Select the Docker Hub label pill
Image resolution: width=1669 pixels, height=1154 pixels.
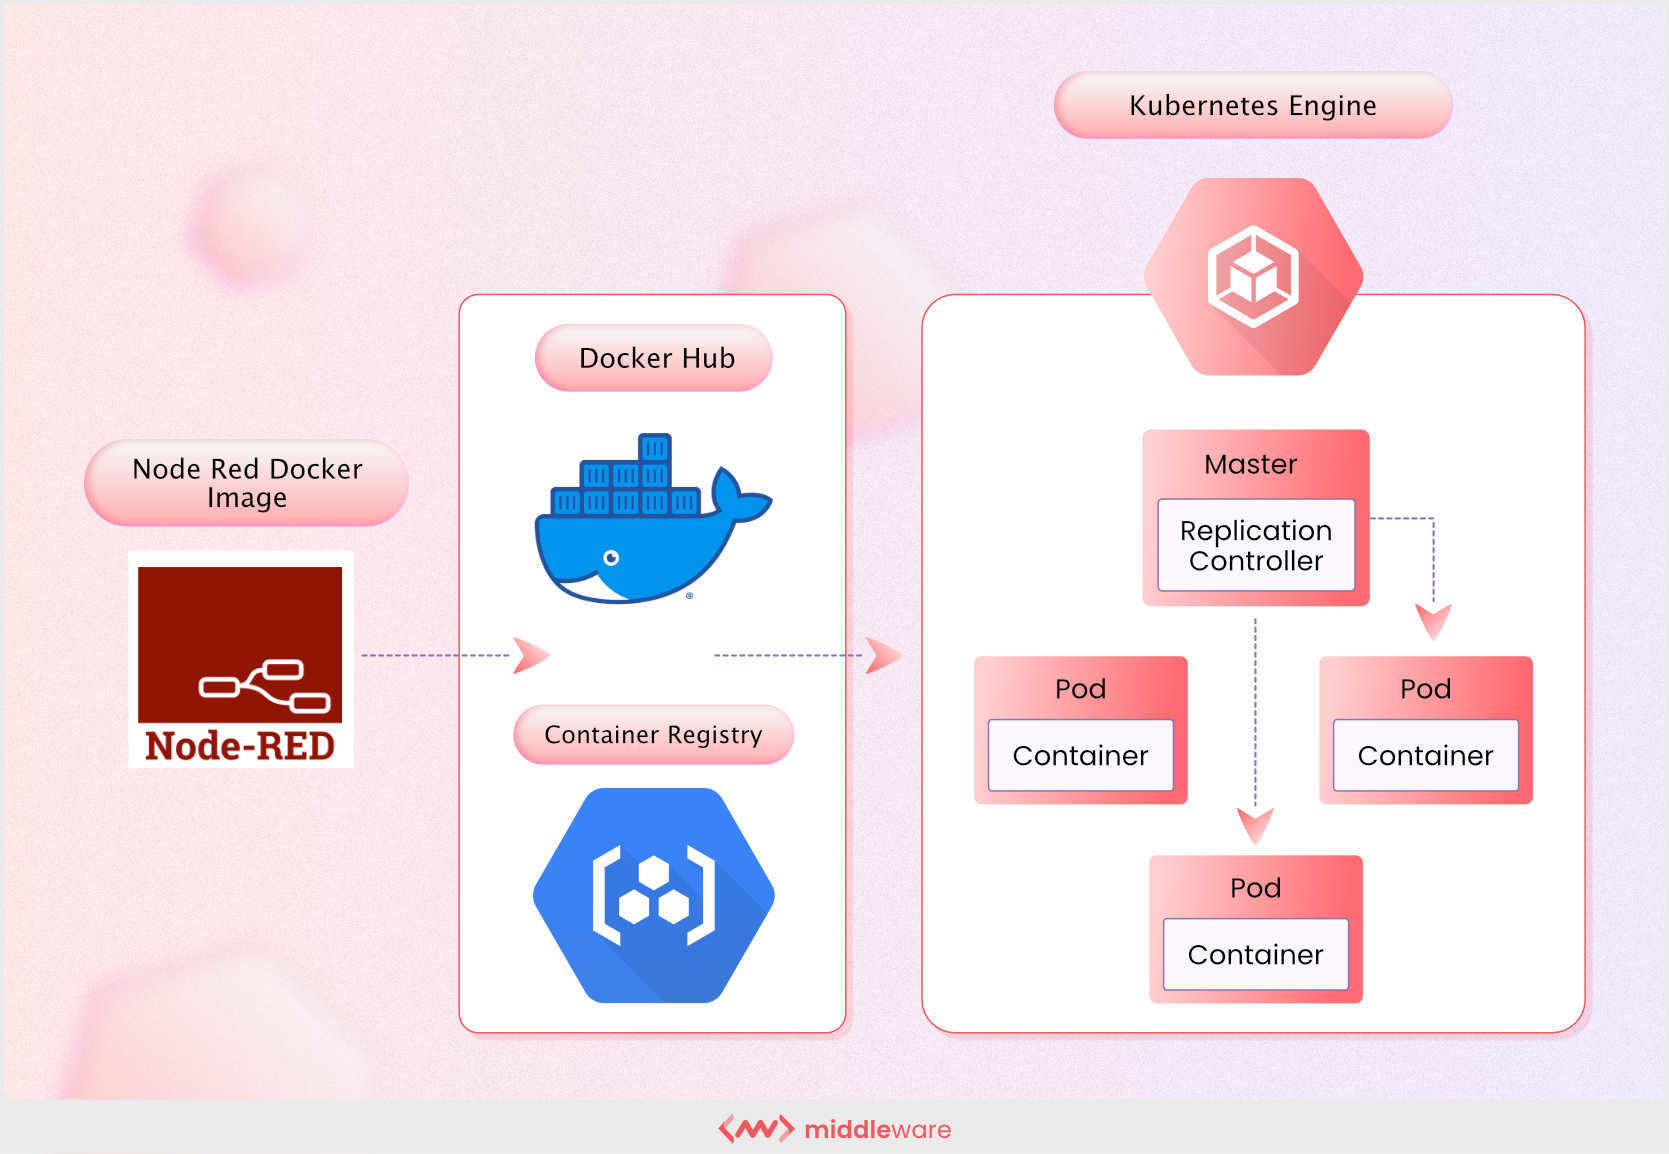(x=652, y=358)
